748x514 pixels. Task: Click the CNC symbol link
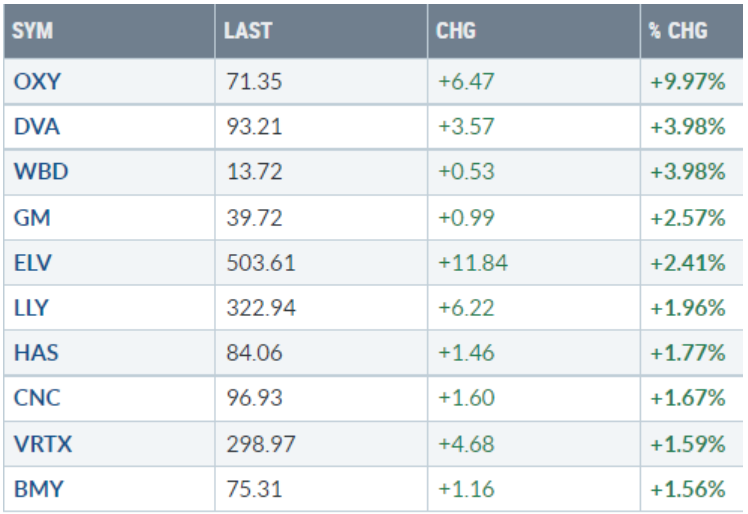pyautogui.click(x=37, y=398)
